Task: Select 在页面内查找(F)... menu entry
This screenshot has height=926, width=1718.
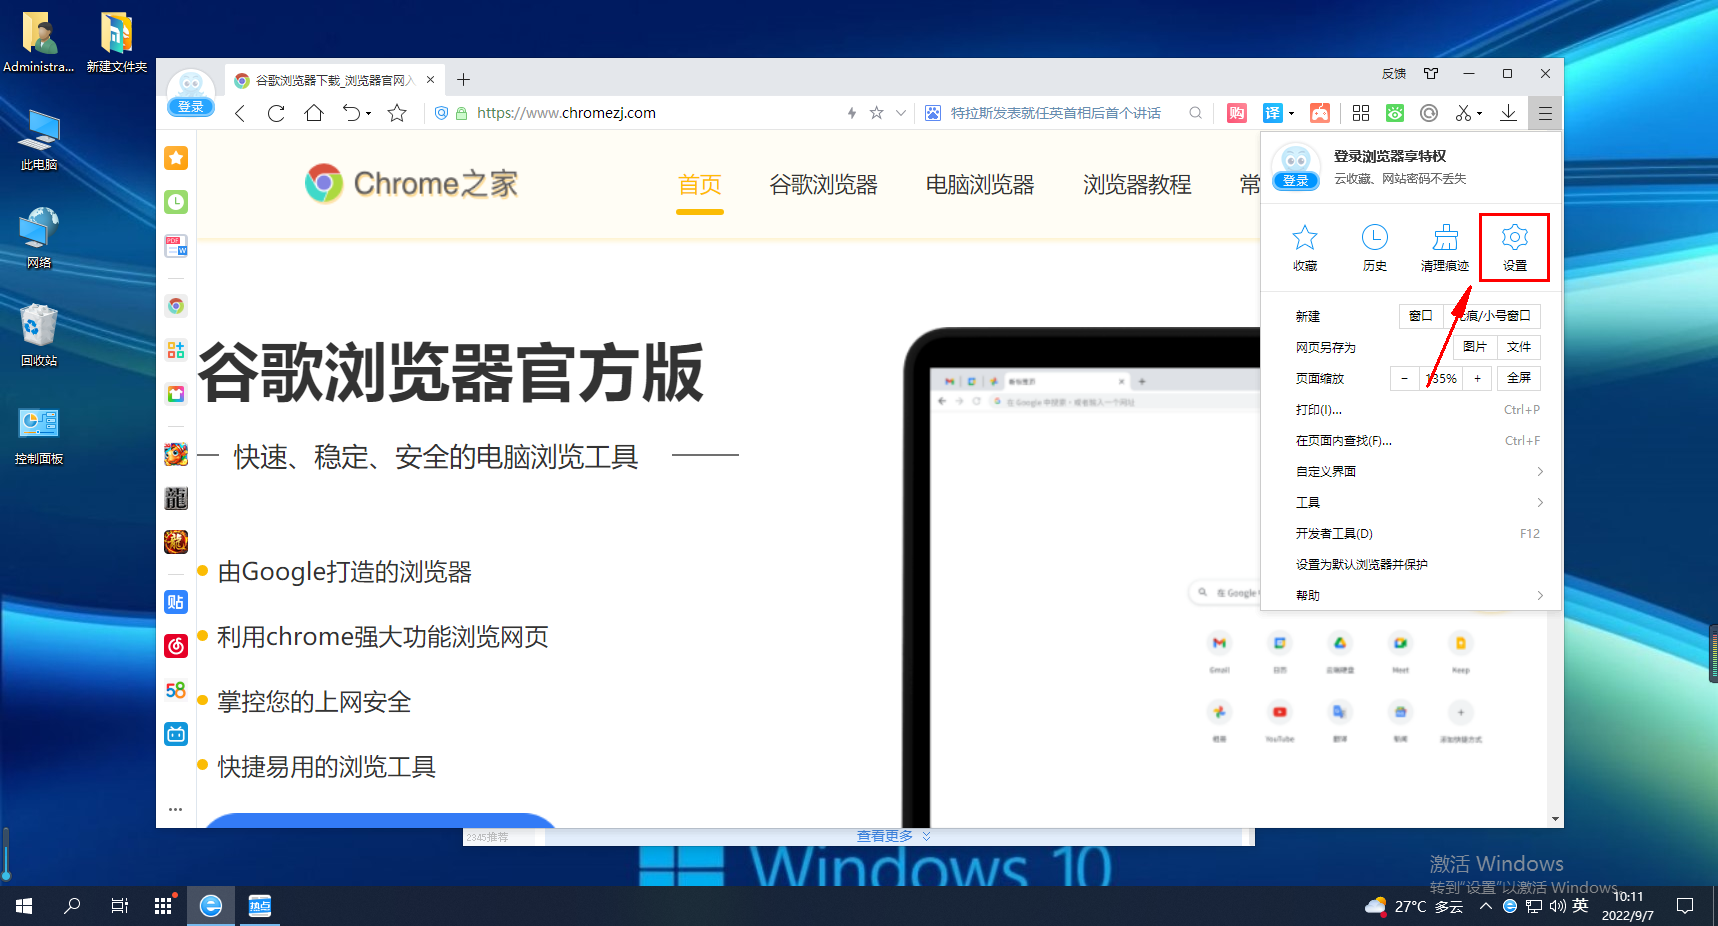Action: pos(1411,440)
